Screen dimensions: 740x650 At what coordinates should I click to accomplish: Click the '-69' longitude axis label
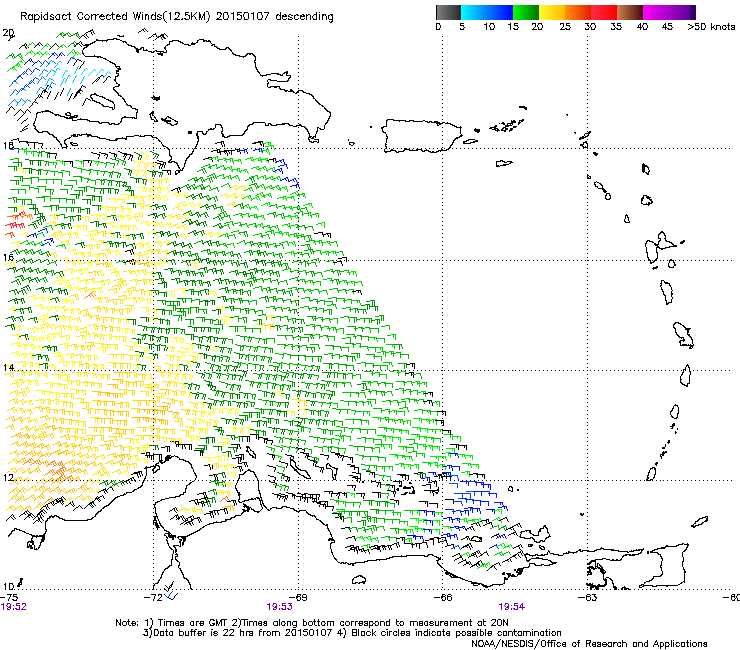point(298,597)
